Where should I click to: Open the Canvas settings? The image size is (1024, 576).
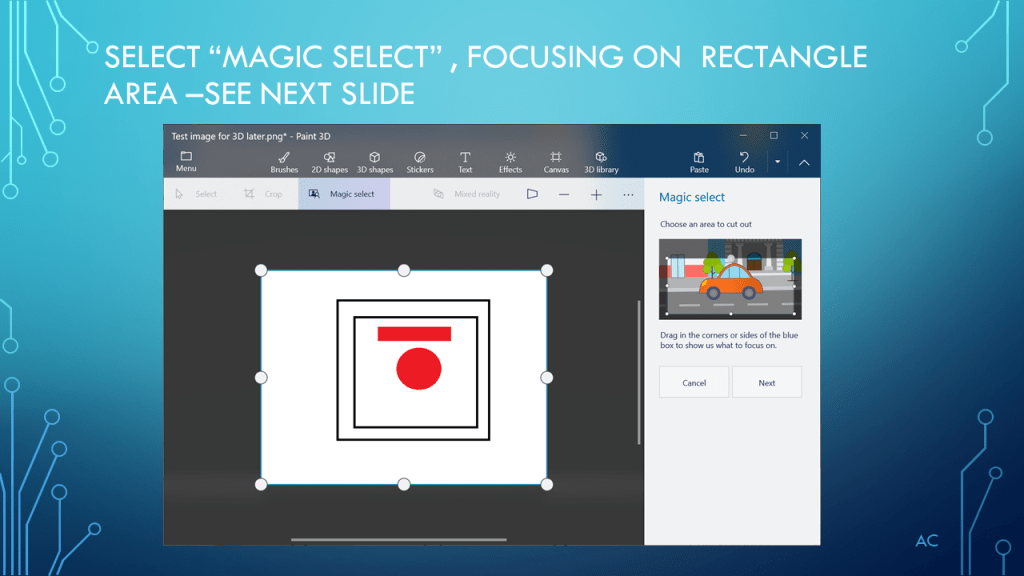tap(556, 162)
